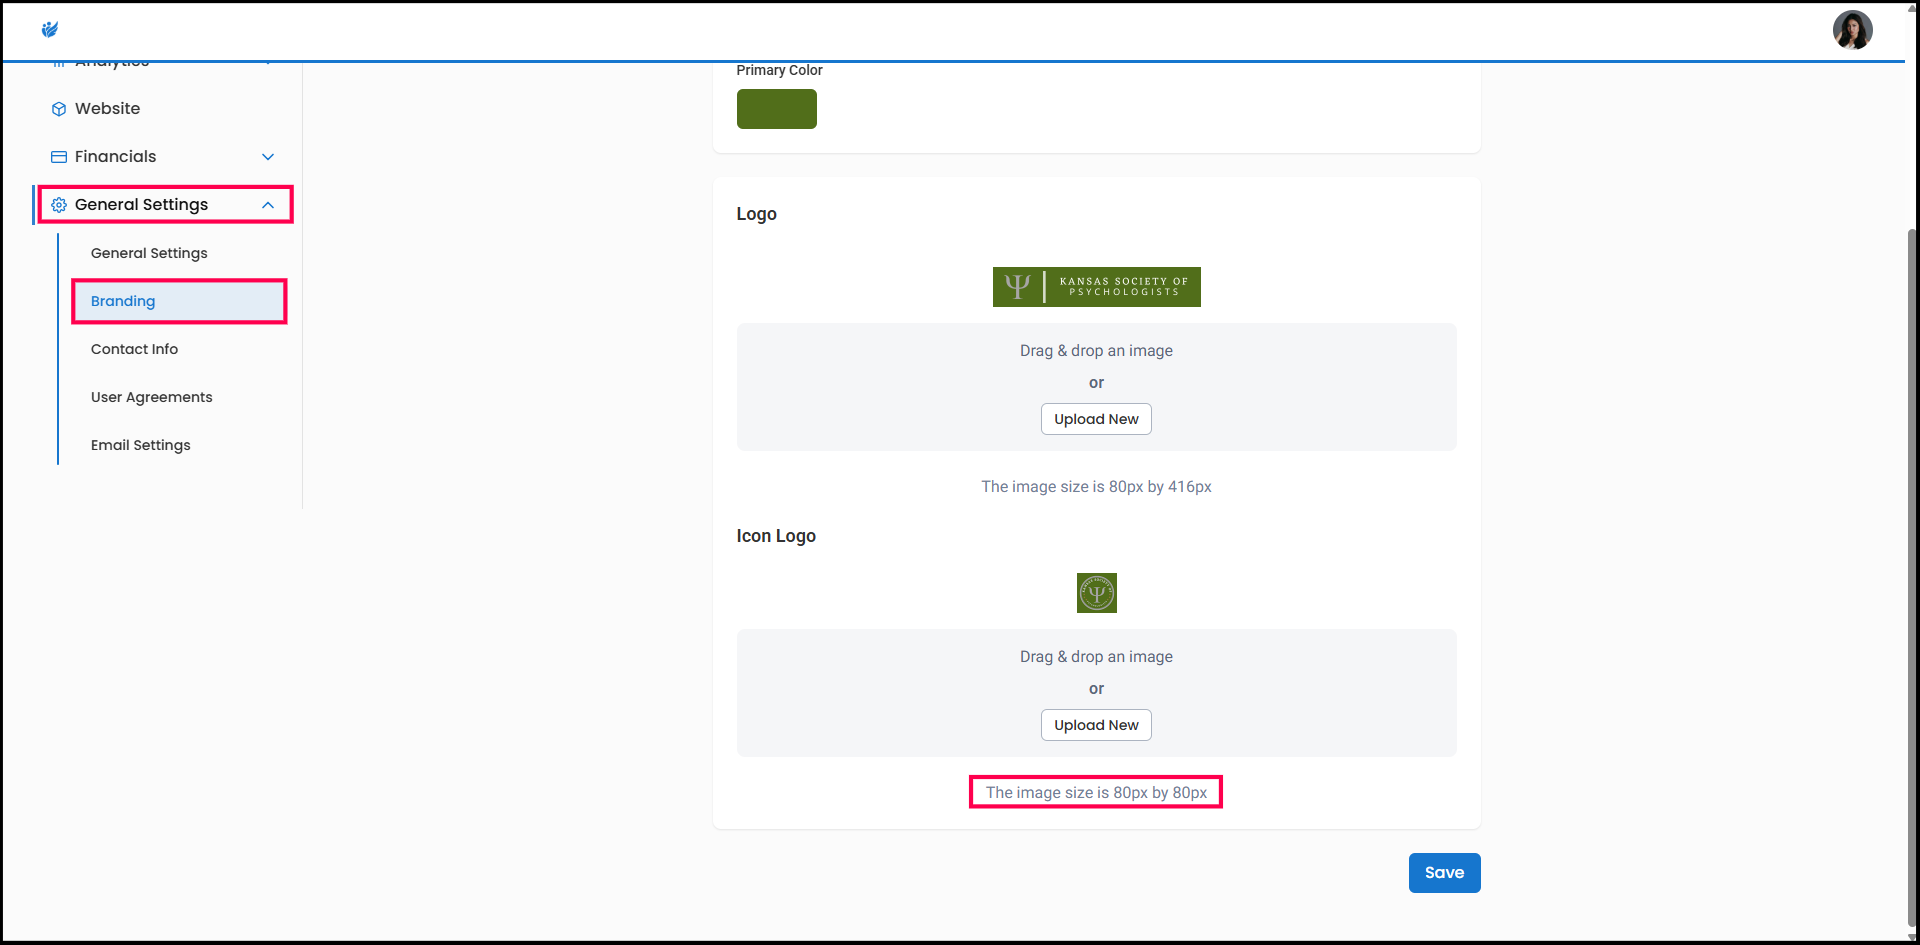This screenshot has height=945, width=1920.
Task: Expand the Financials section chevron
Action: (x=268, y=157)
